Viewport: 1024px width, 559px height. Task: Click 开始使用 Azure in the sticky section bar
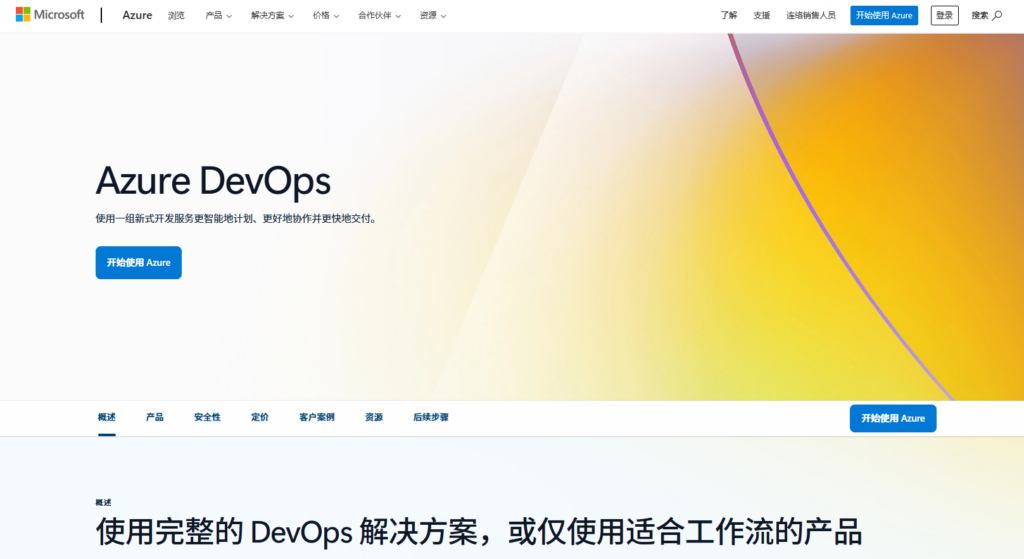coord(893,419)
